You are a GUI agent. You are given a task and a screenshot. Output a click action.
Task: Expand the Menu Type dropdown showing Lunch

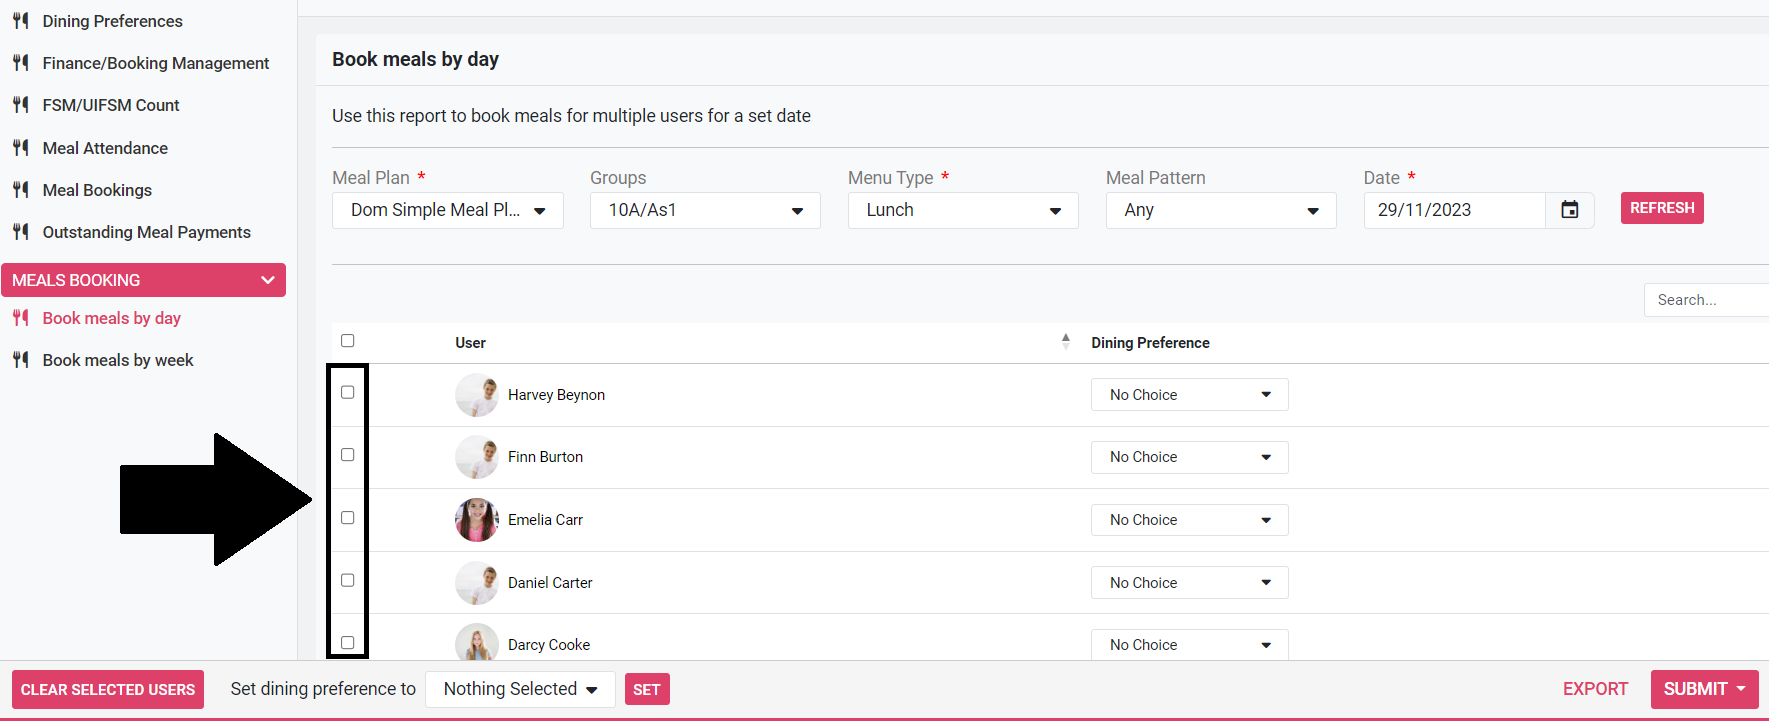(962, 210)
